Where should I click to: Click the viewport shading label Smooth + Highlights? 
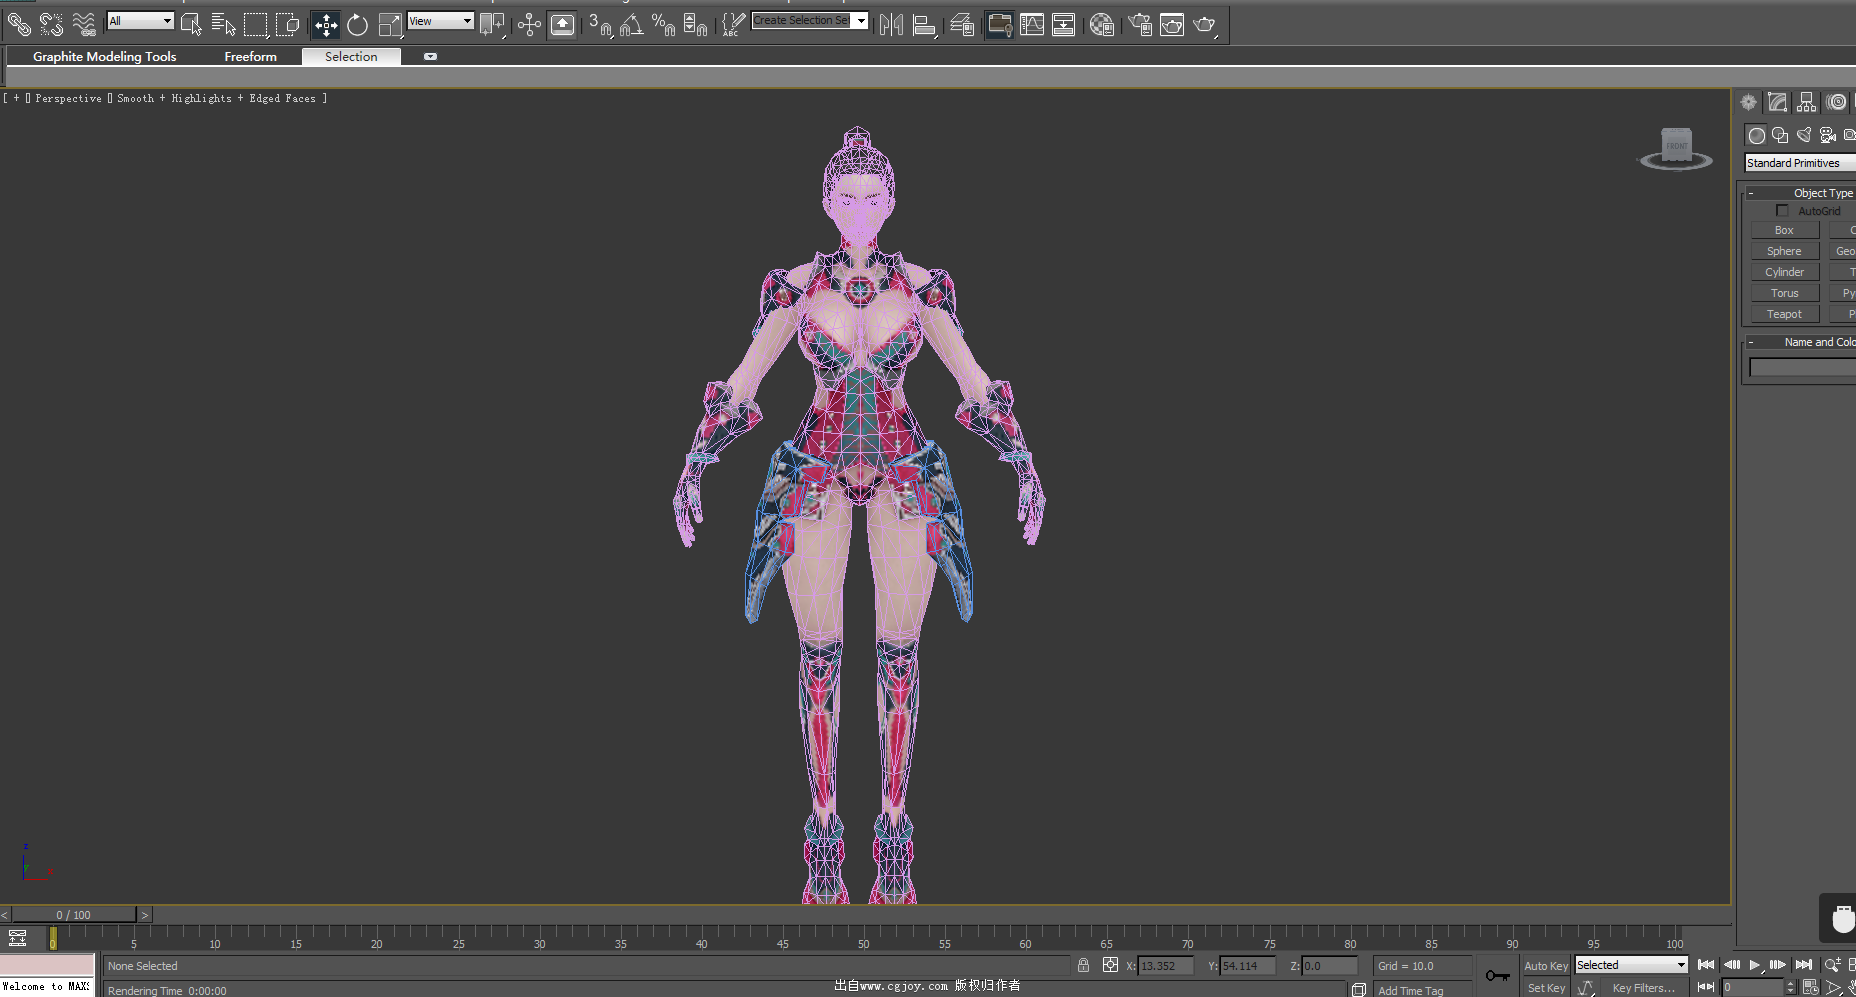pyautogui.click(x=174, y=99)
